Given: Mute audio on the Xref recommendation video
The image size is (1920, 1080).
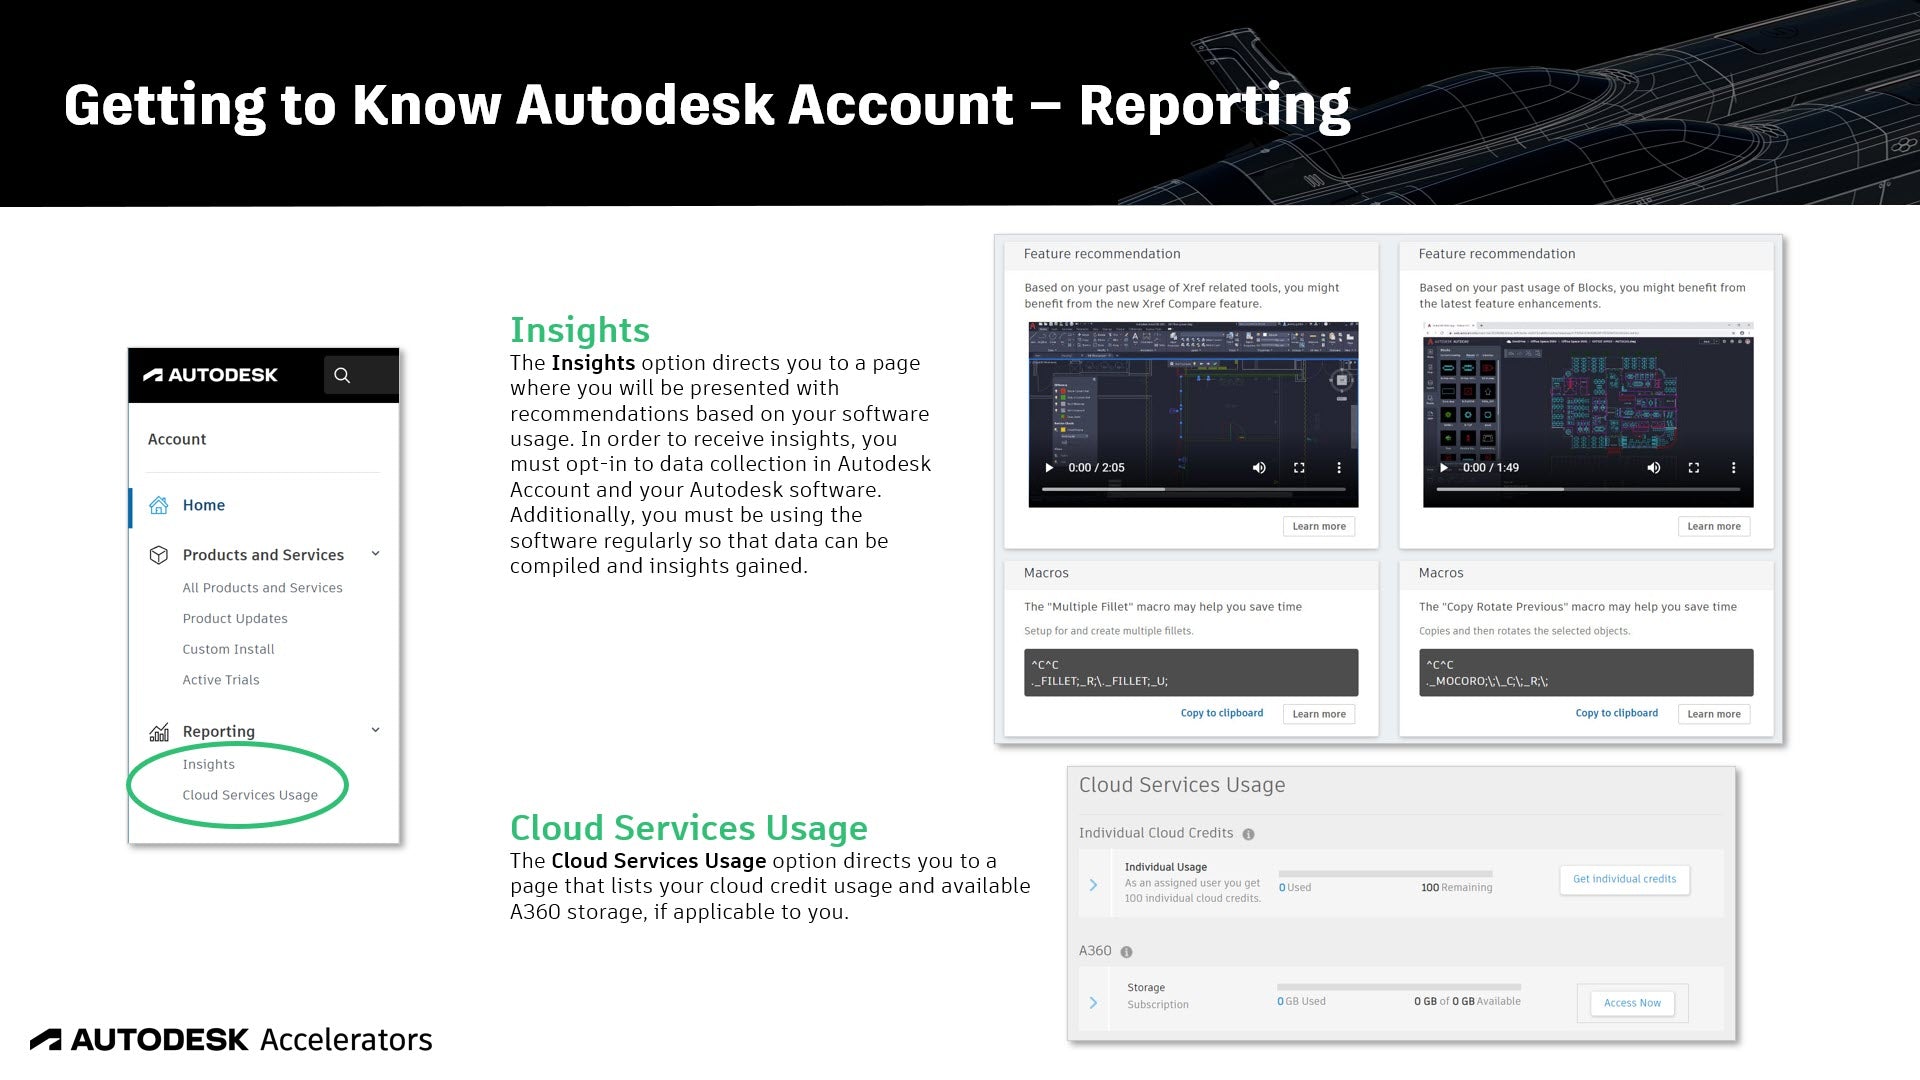Looking at the screenshot, I should pos(1258,467).
